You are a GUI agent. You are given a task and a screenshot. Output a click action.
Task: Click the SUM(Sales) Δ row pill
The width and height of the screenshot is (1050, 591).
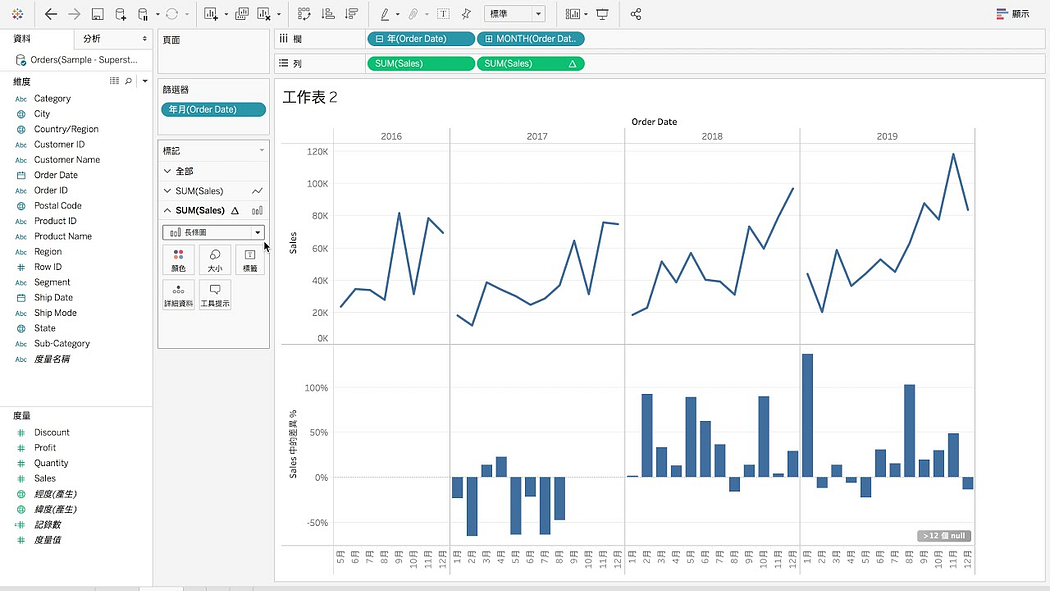click(x=530, y=64)
